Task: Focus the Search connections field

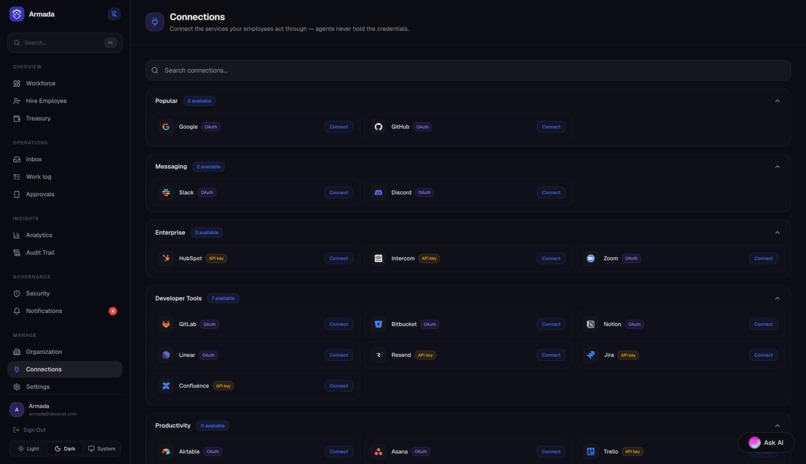Action: point(468,70)
